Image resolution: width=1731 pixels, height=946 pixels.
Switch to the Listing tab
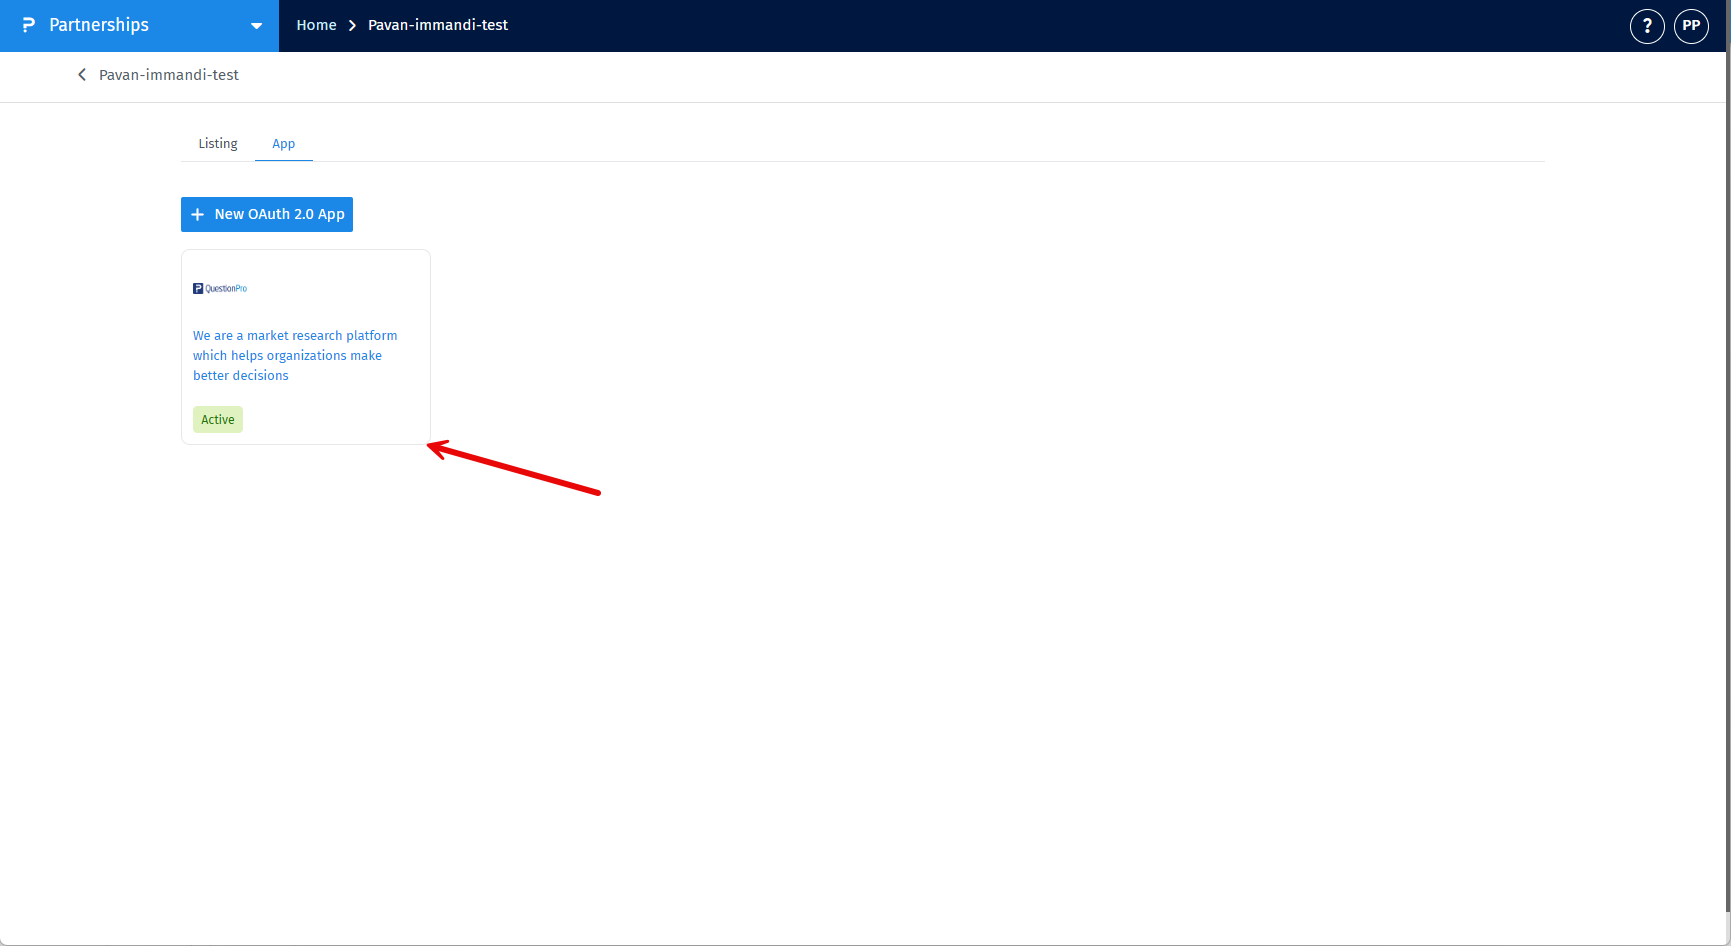[218, 143]
